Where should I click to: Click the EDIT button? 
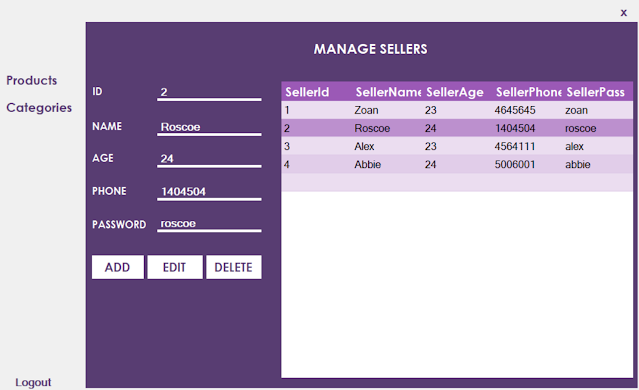175,267
